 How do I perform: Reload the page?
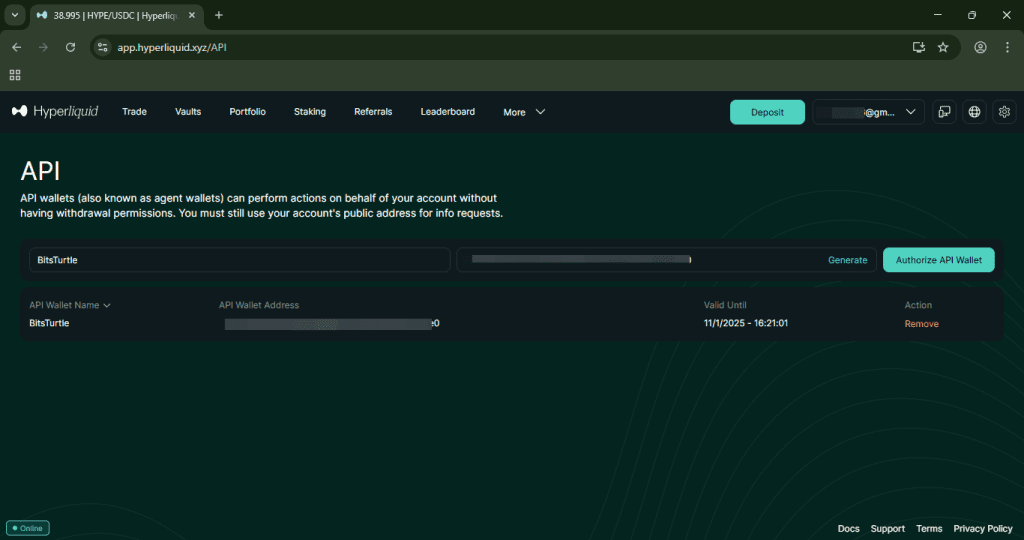tap(70, 47)
